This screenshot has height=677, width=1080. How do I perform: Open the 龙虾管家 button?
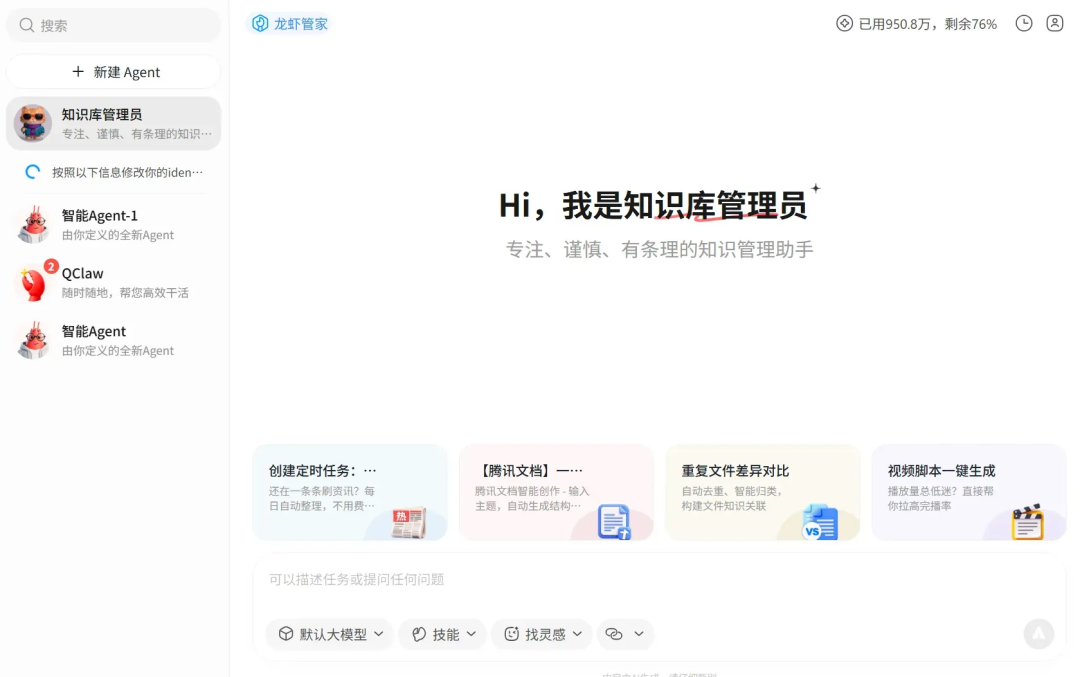click(x=289, y=23)
